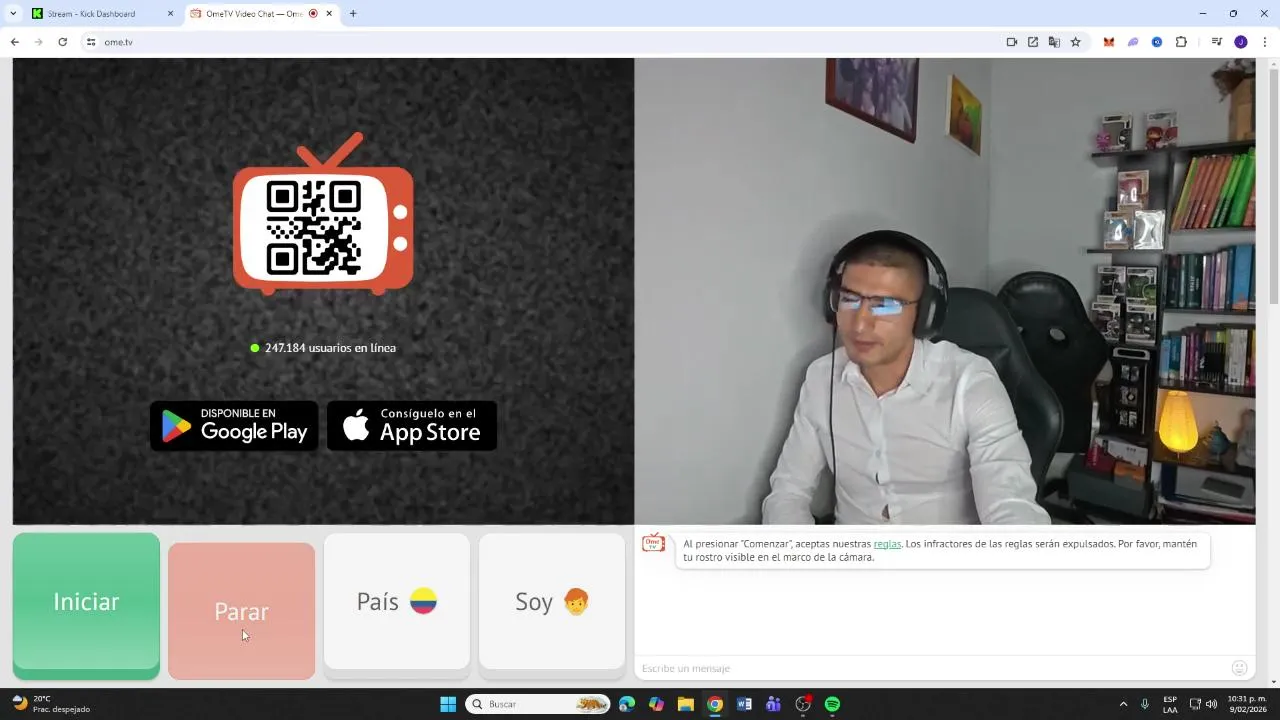Bookmark this page with the star
The image size is (1280, 720).
point(1076,42)
